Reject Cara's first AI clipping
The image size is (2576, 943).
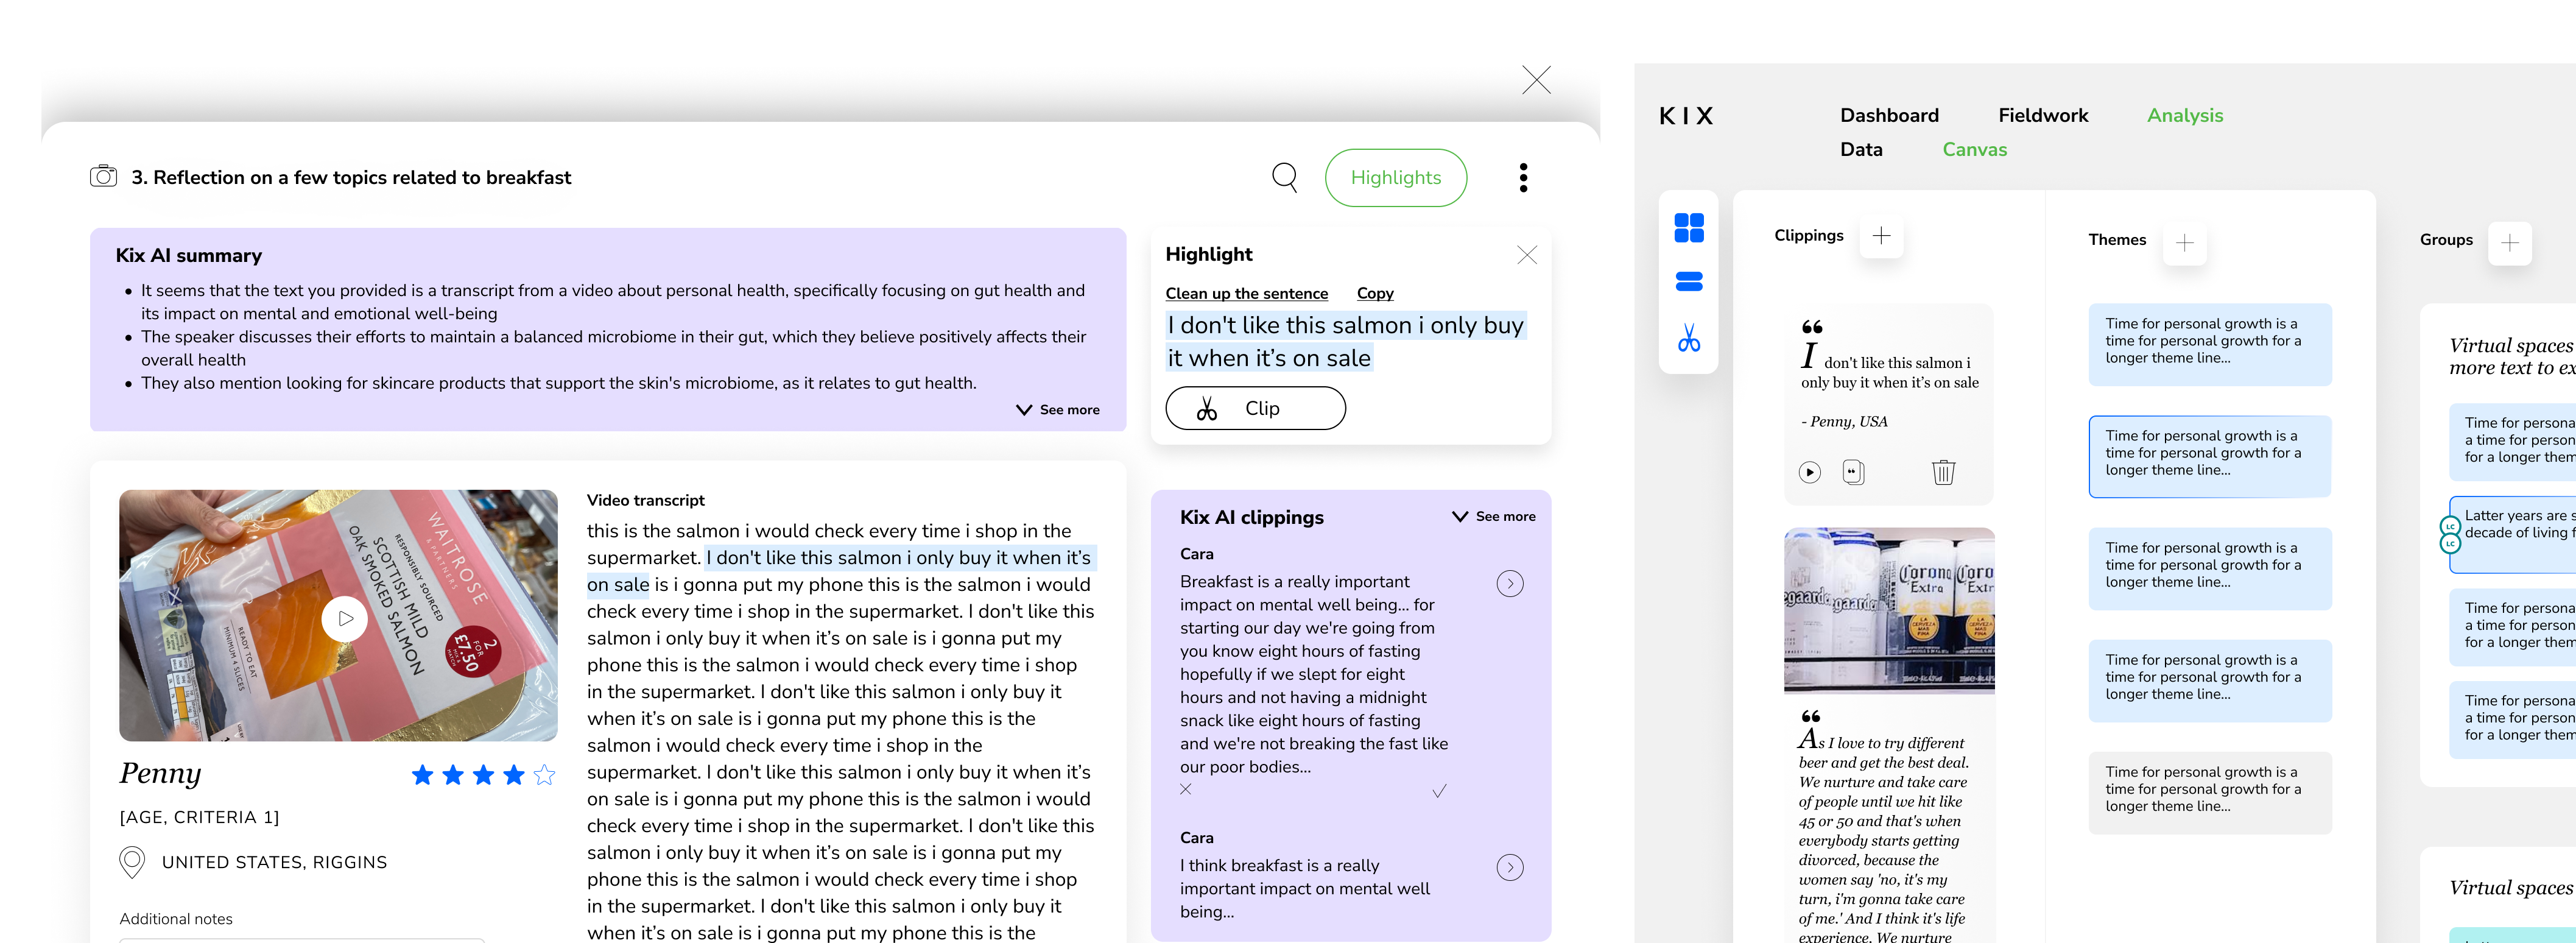pos(1185,789)
